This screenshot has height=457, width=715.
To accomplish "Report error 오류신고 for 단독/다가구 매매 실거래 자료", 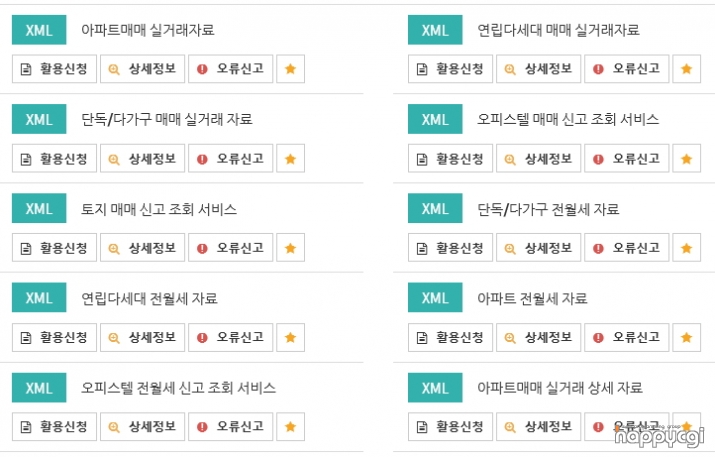I will 230,159.
